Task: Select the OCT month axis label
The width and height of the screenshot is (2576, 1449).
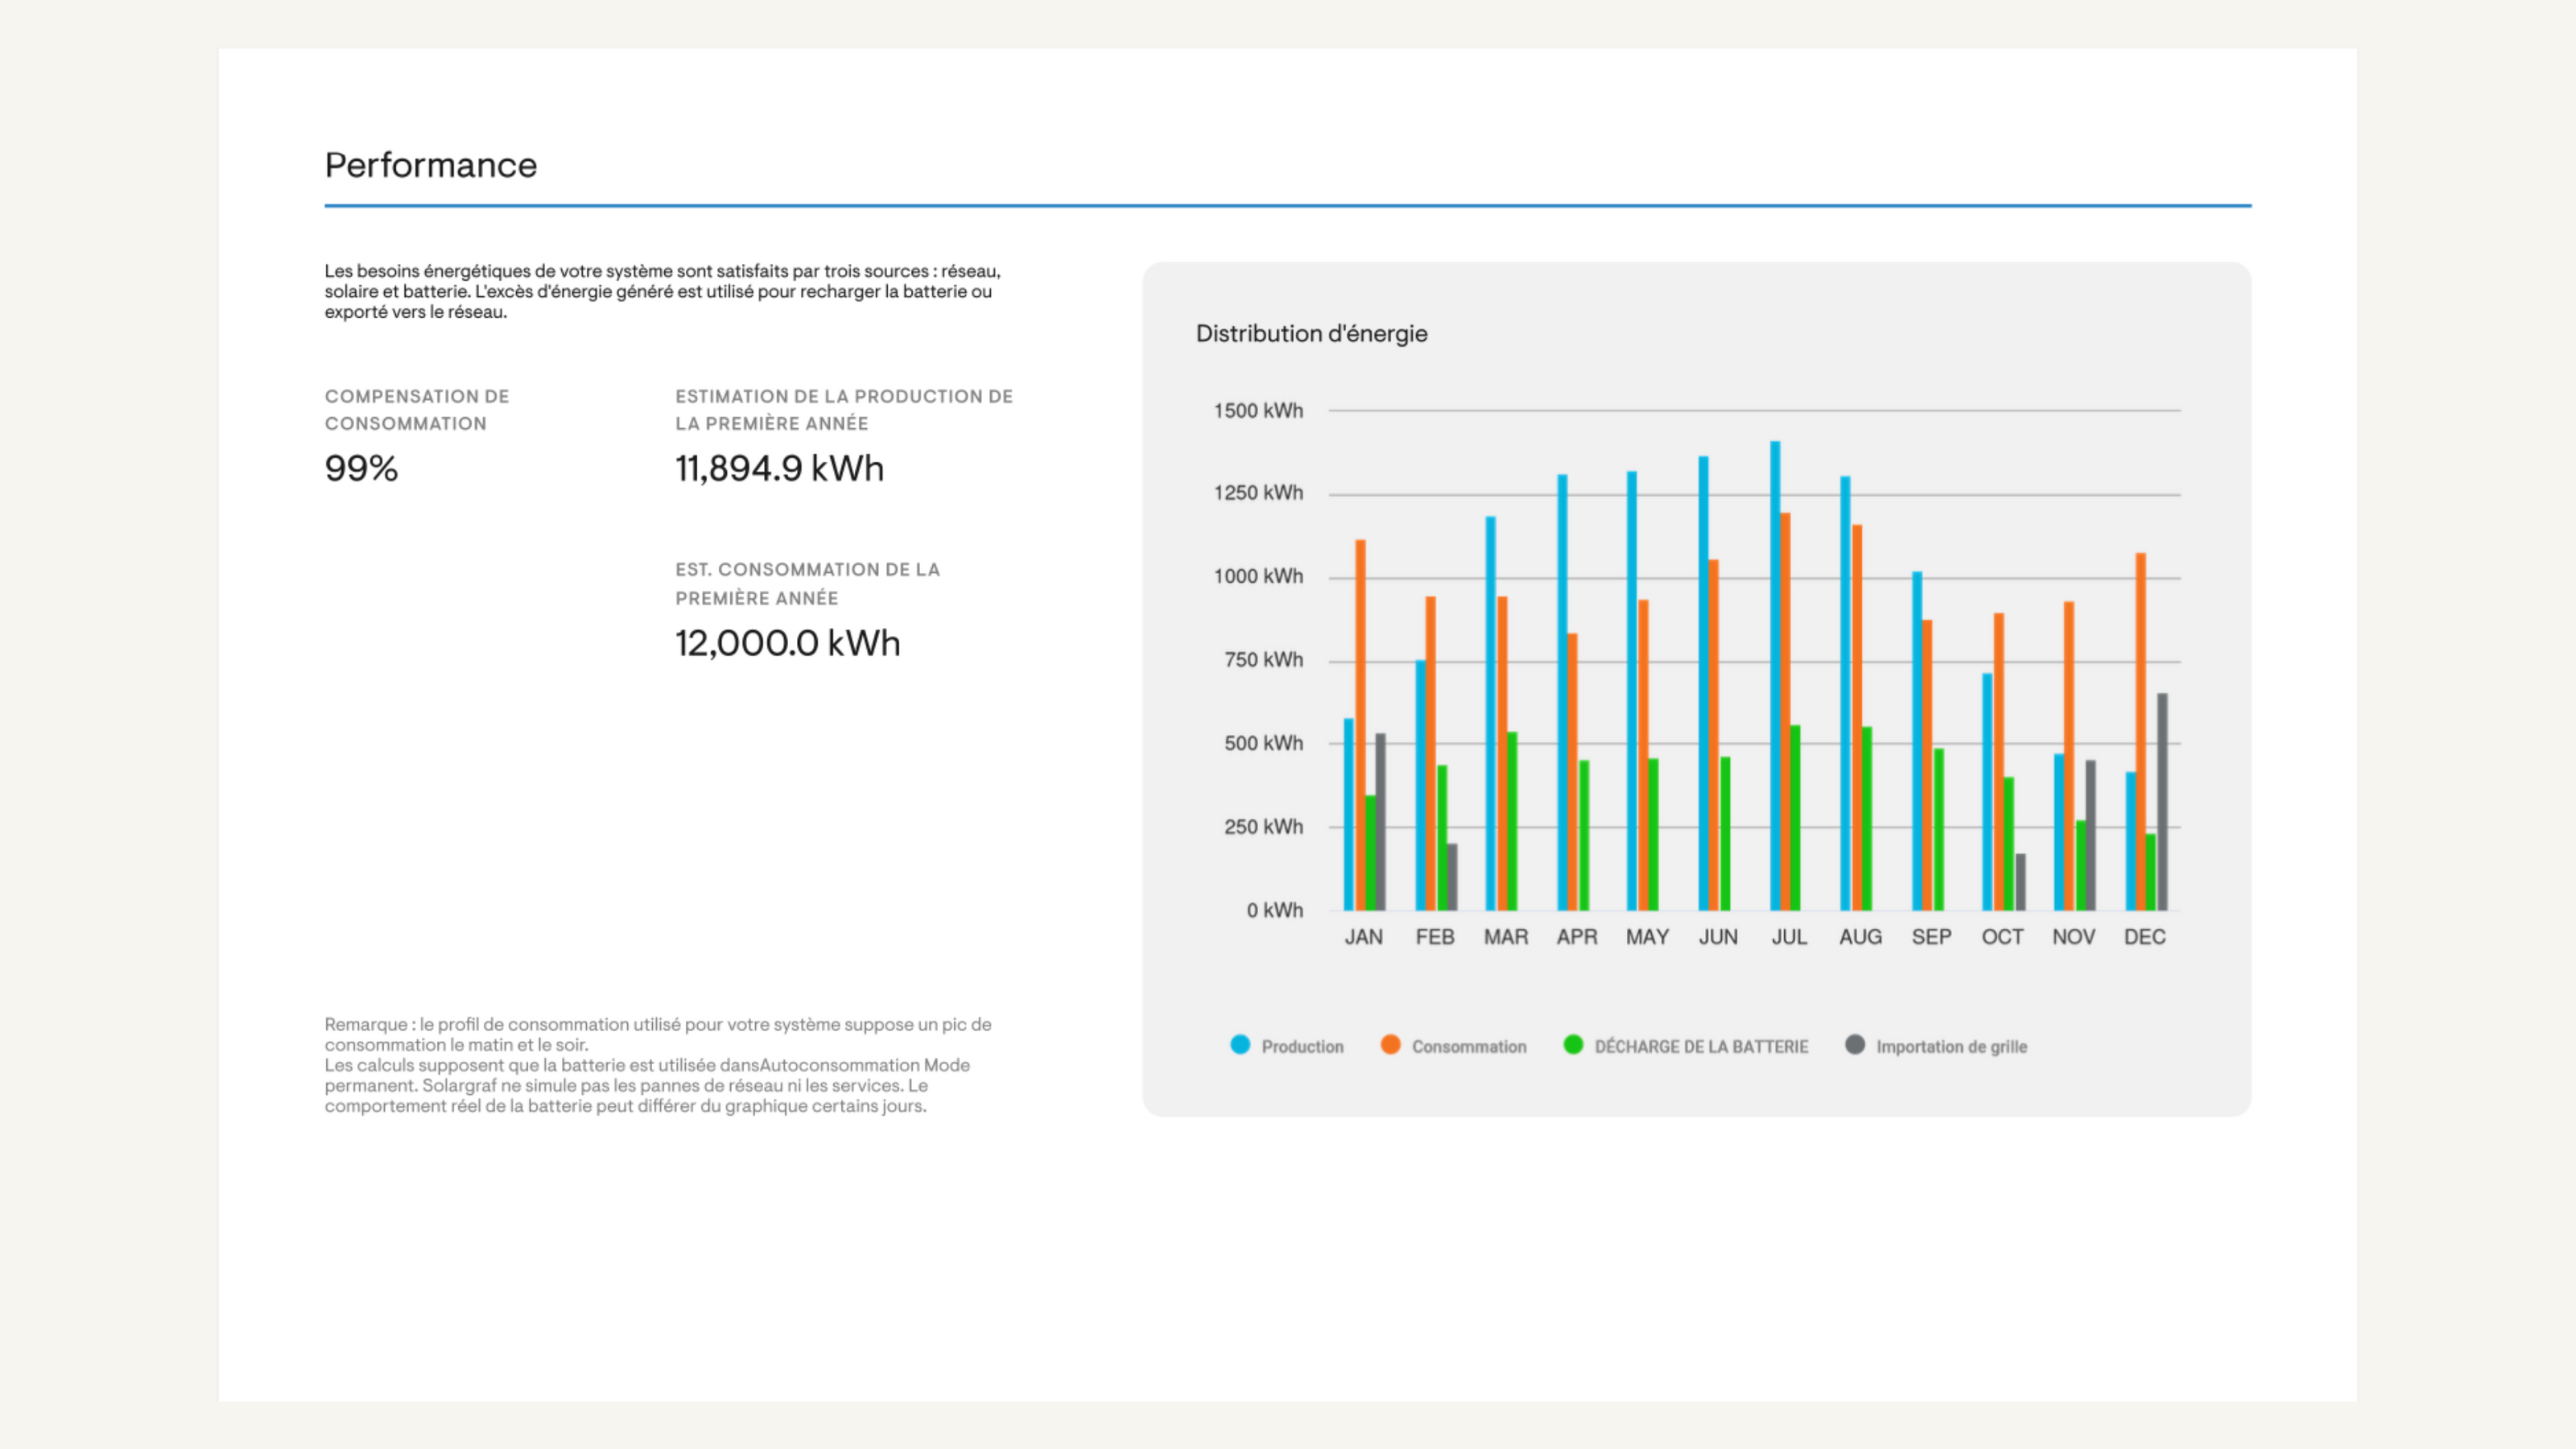Action: coord(2002,937)
